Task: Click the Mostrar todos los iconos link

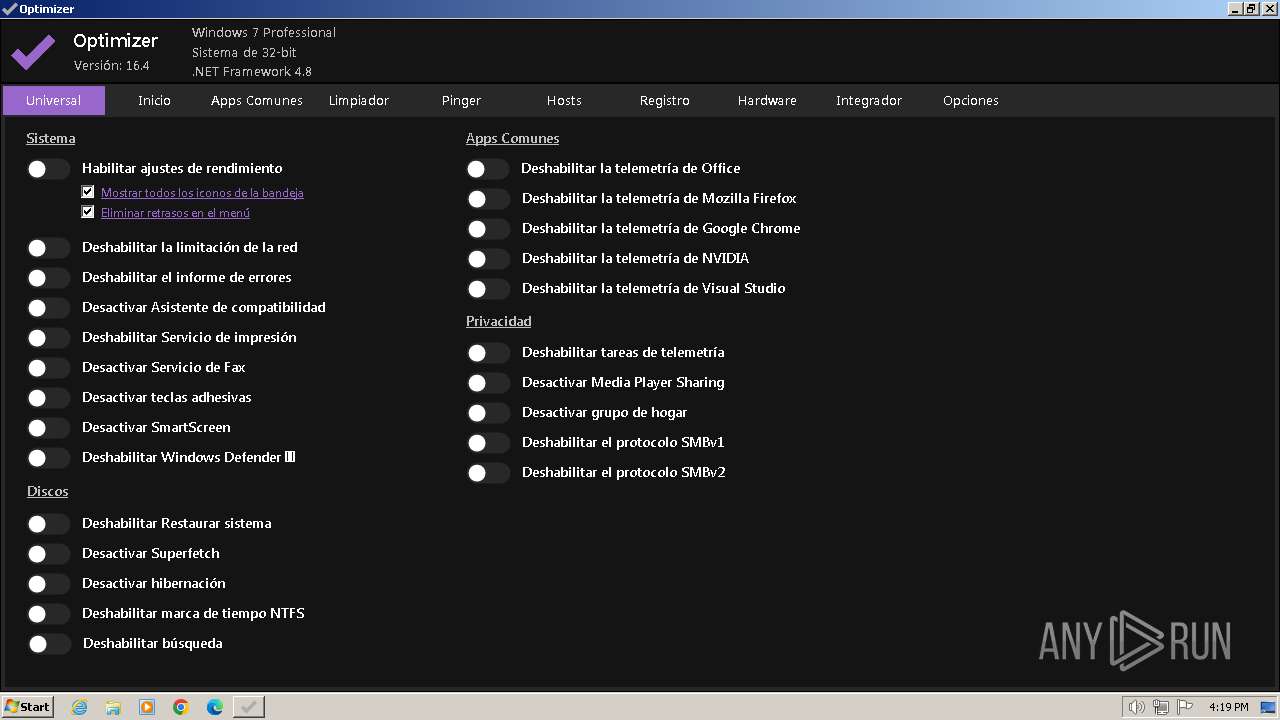Action: pos(202,193)
